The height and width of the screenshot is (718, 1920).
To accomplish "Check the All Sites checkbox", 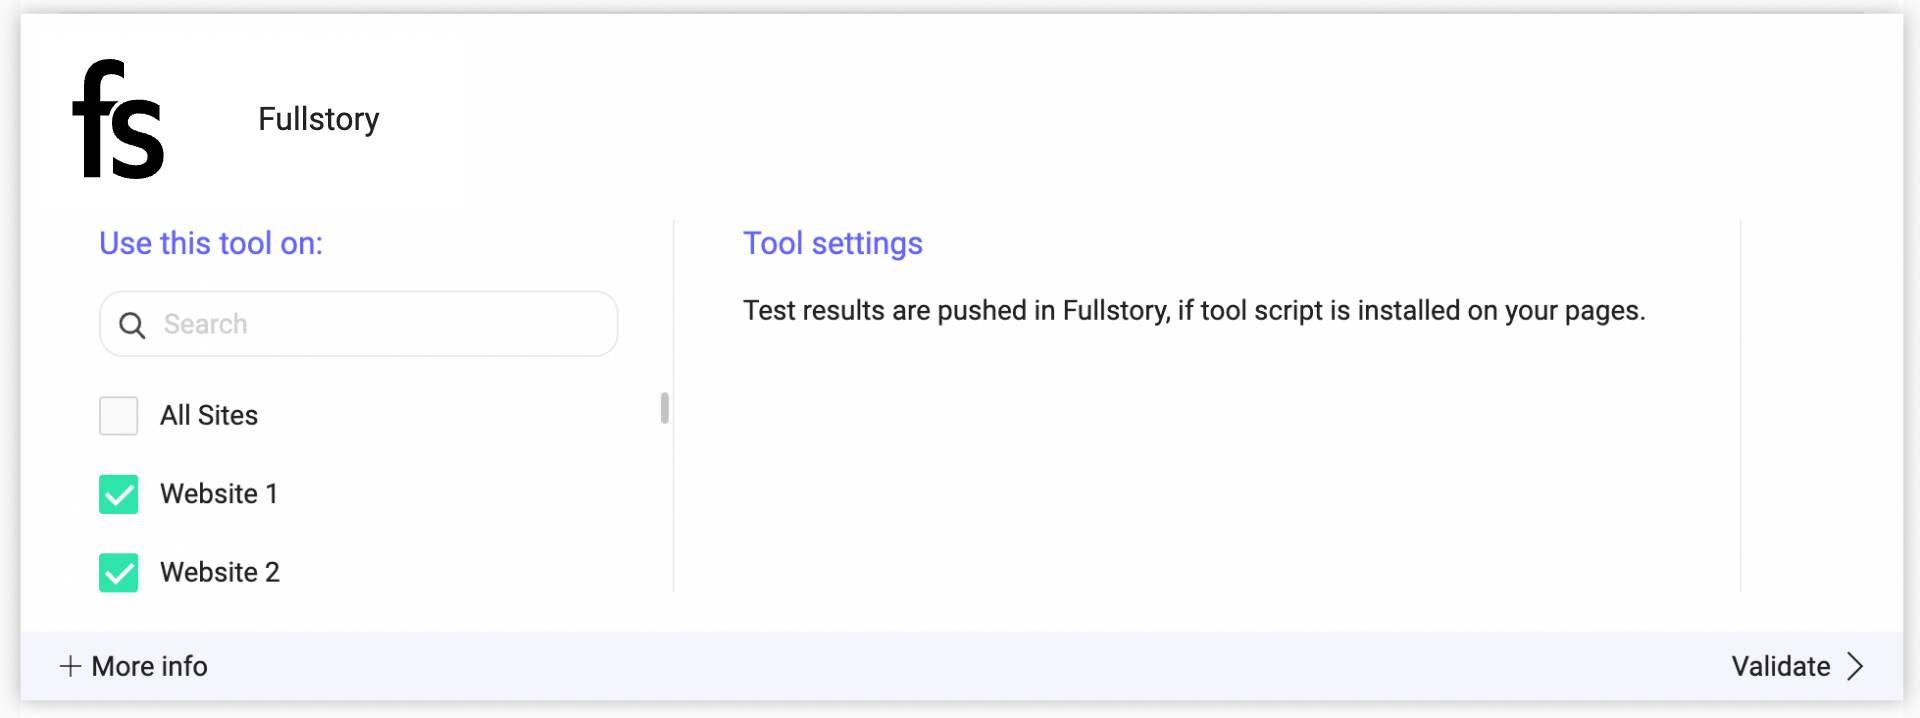I will 118,415.
